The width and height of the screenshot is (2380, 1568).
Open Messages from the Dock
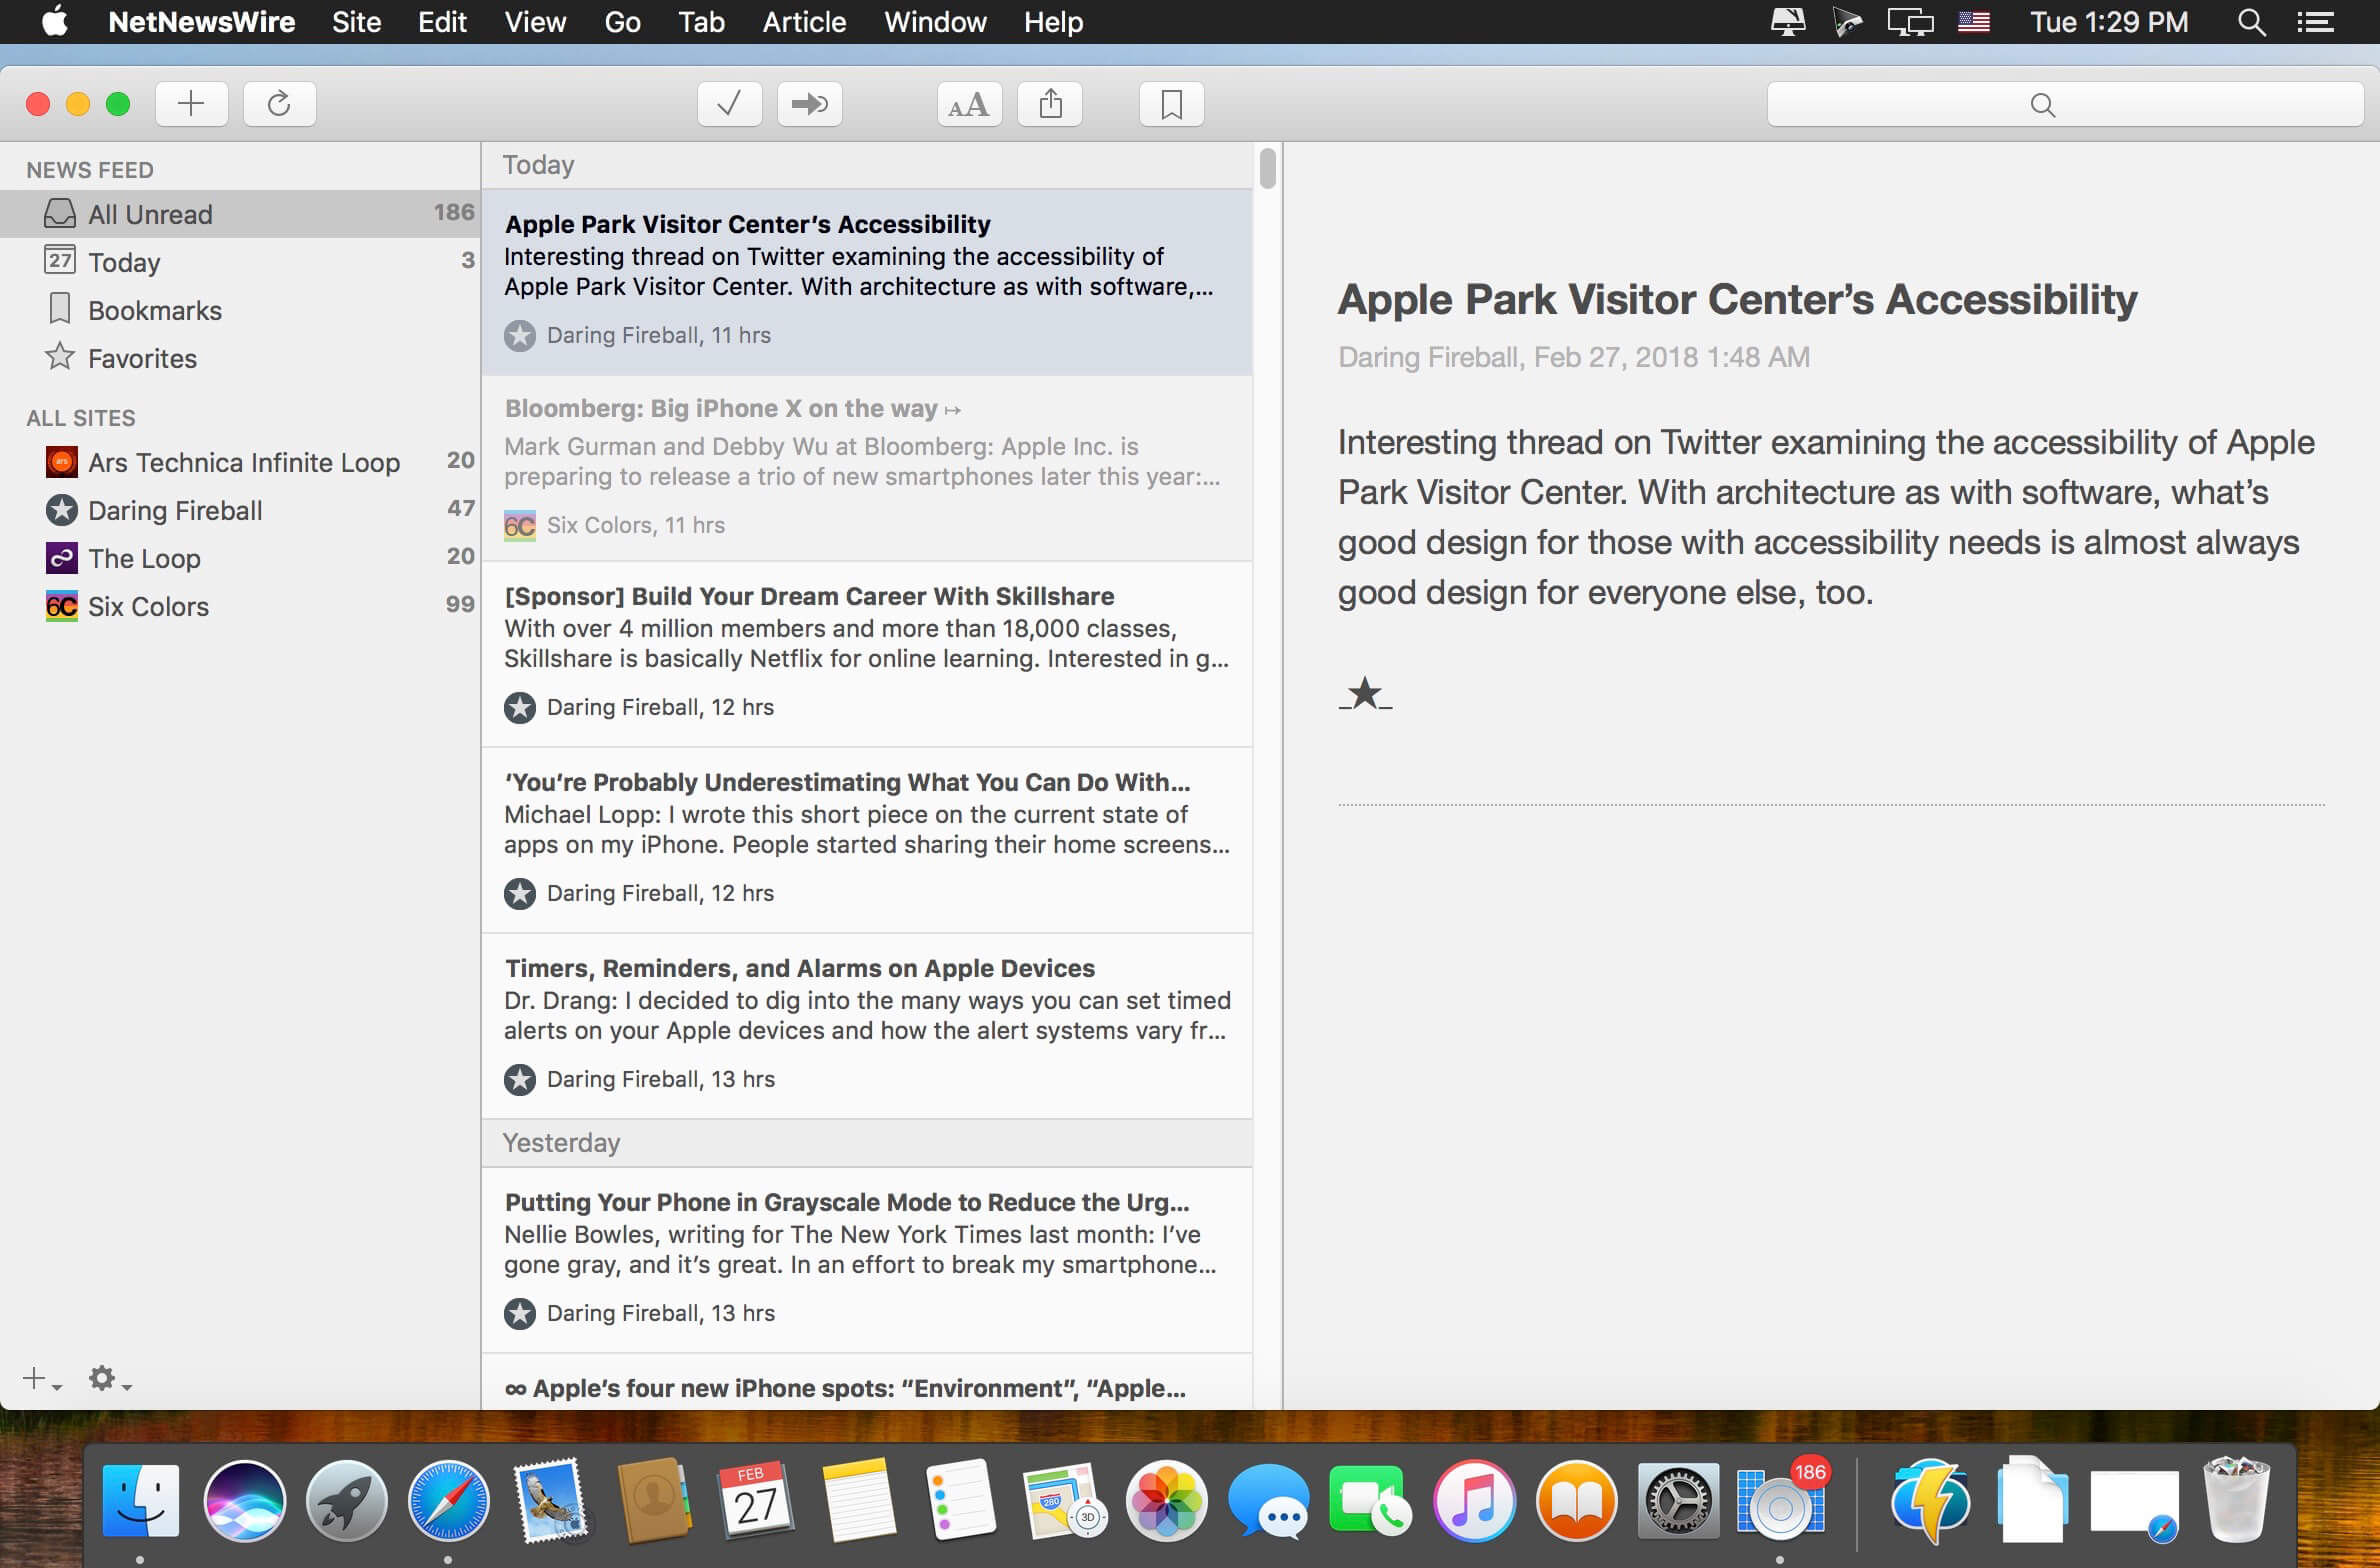pyautogui.click(x=1268, y=1500)
